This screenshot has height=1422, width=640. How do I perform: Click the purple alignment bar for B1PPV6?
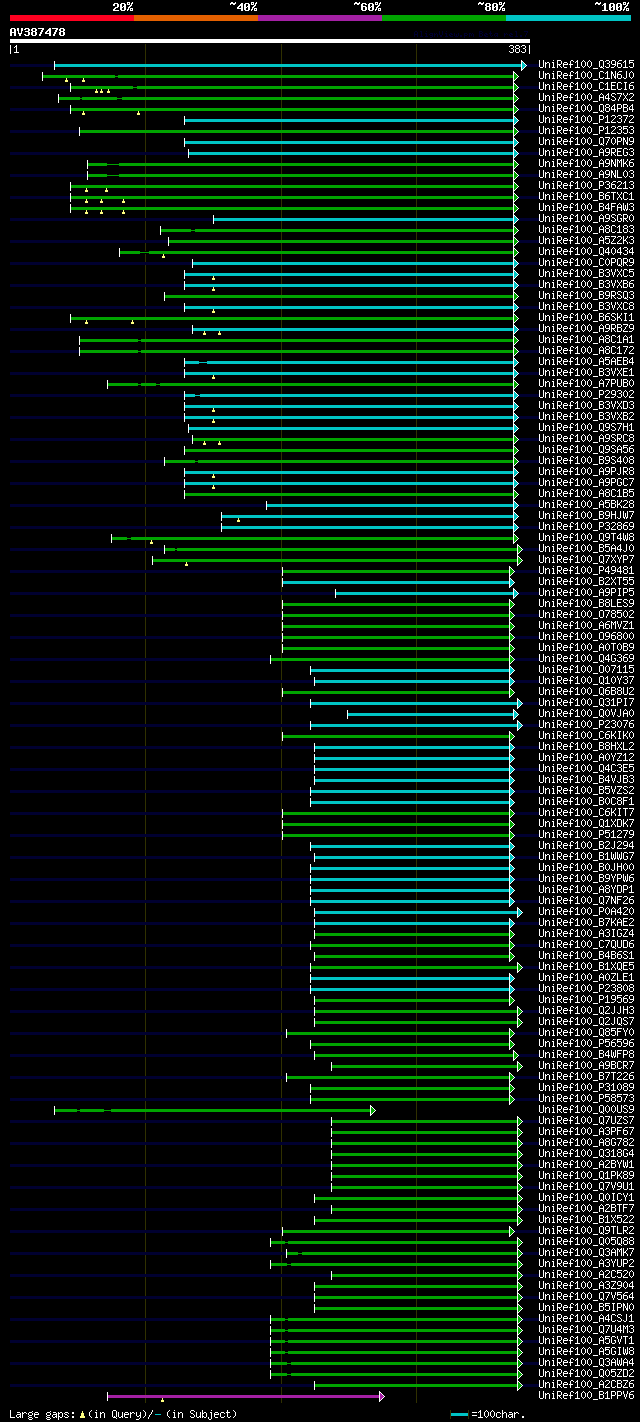coord(245,1396)
